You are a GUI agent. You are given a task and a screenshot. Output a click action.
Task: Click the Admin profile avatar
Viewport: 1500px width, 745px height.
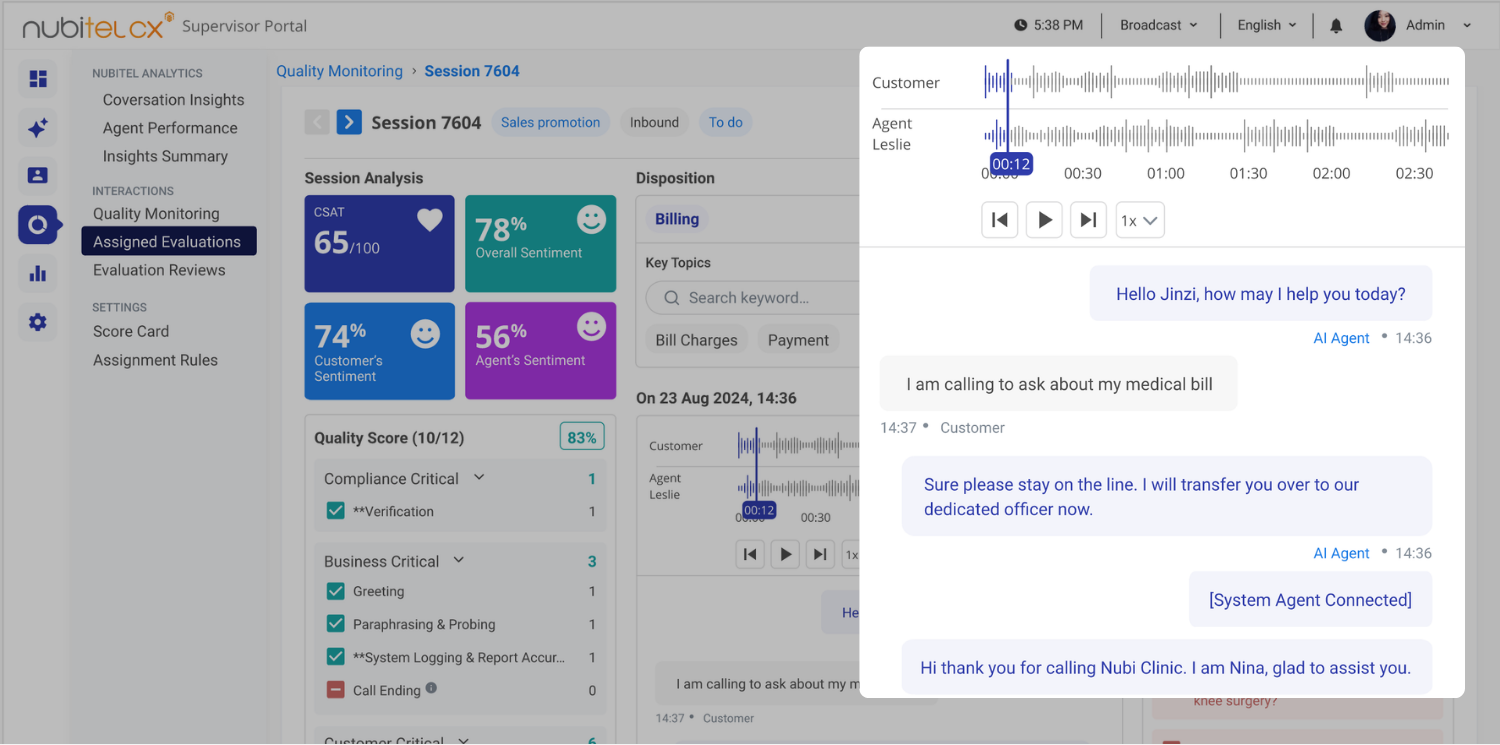tap(1380, 26)
